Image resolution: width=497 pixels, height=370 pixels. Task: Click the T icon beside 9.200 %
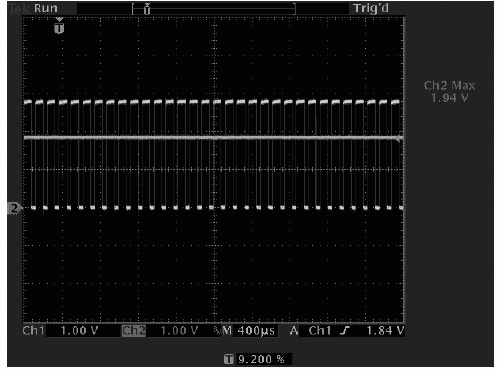[229, 359]
